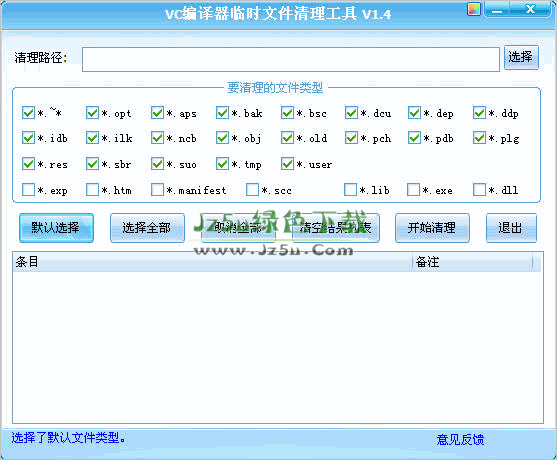Uncheck the *.ncb checkbox
This screenshot has height=460, width=557.
[x=157, y=137]
